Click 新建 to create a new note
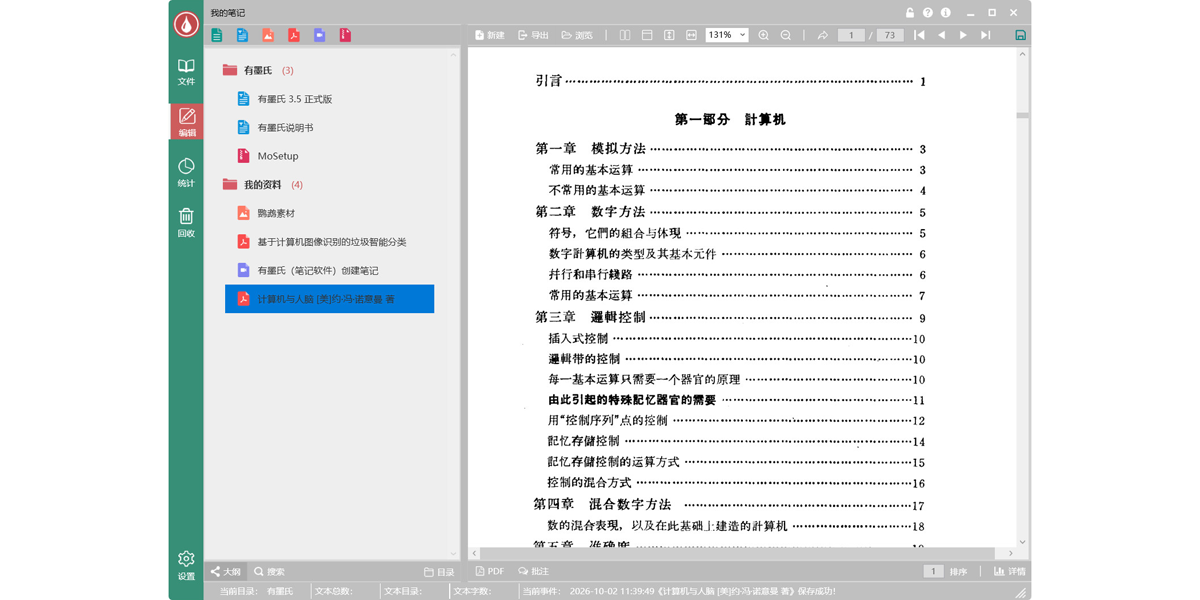This screenshot has height=600, width=1200. [490, 35]
